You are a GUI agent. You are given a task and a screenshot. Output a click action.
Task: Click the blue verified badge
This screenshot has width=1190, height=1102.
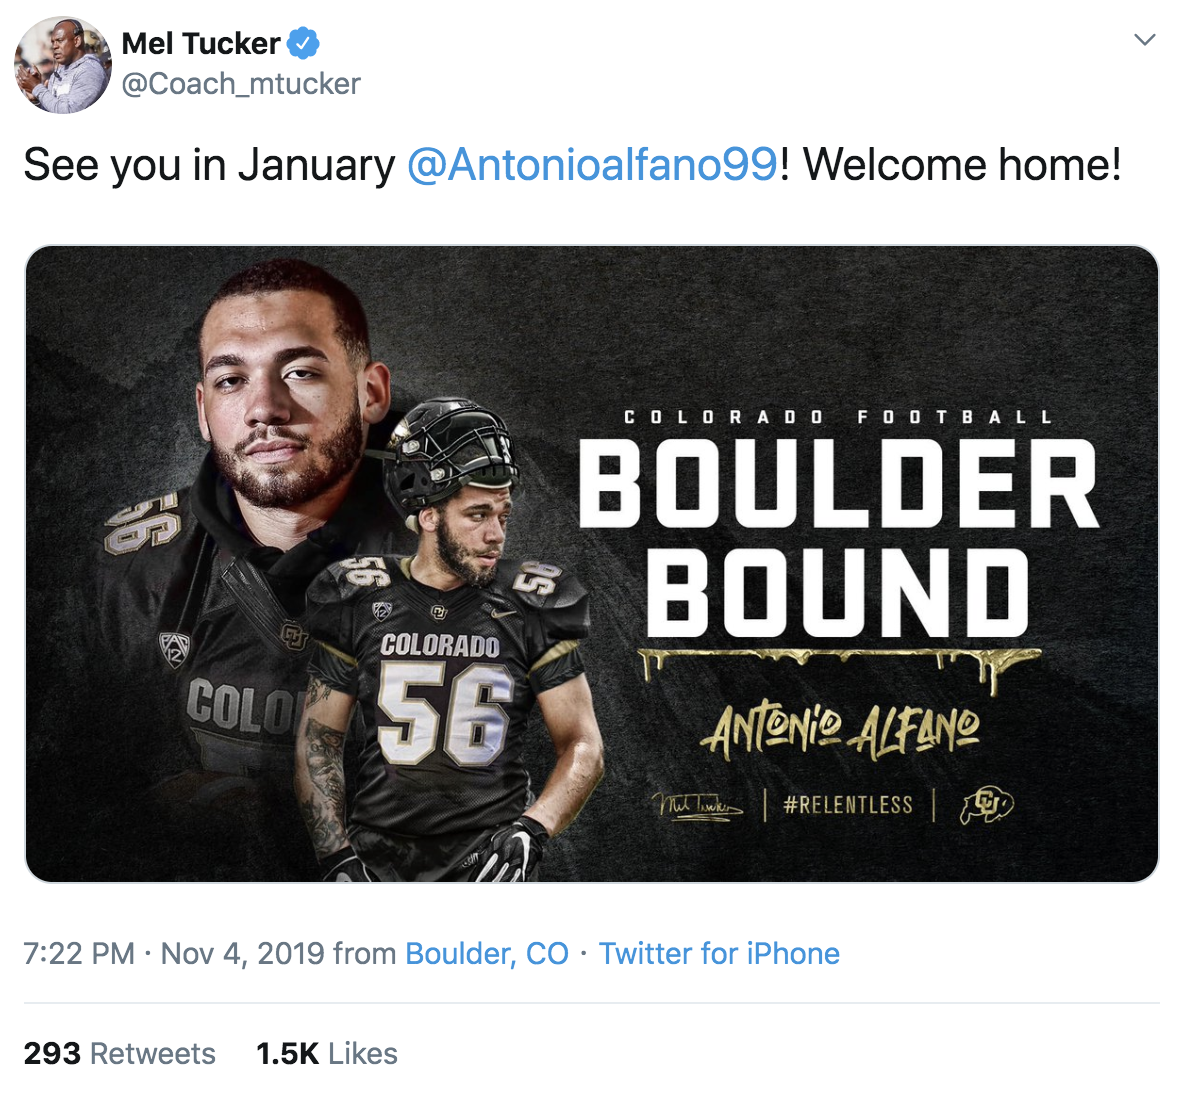[303, 43]
